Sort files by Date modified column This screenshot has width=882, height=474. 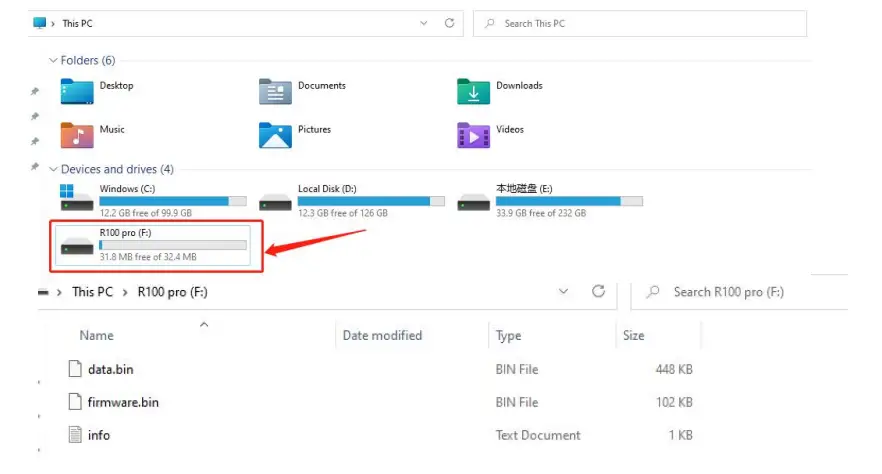[x=382, y=336]
